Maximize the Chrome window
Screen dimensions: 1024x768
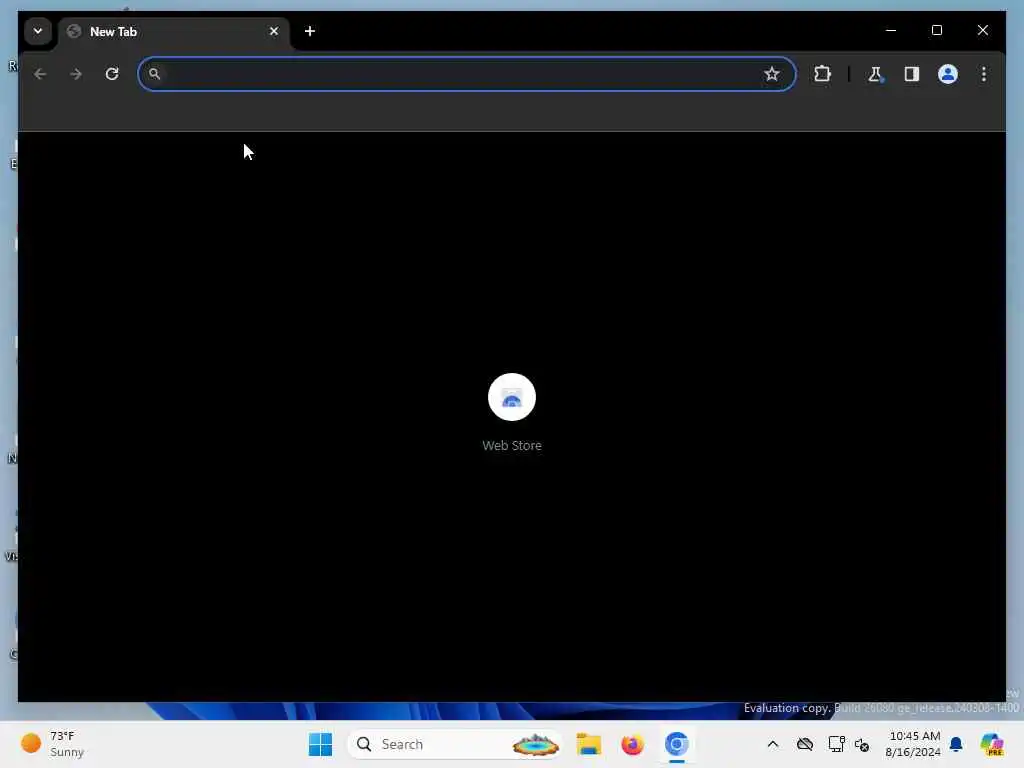(x=936, y=30)
